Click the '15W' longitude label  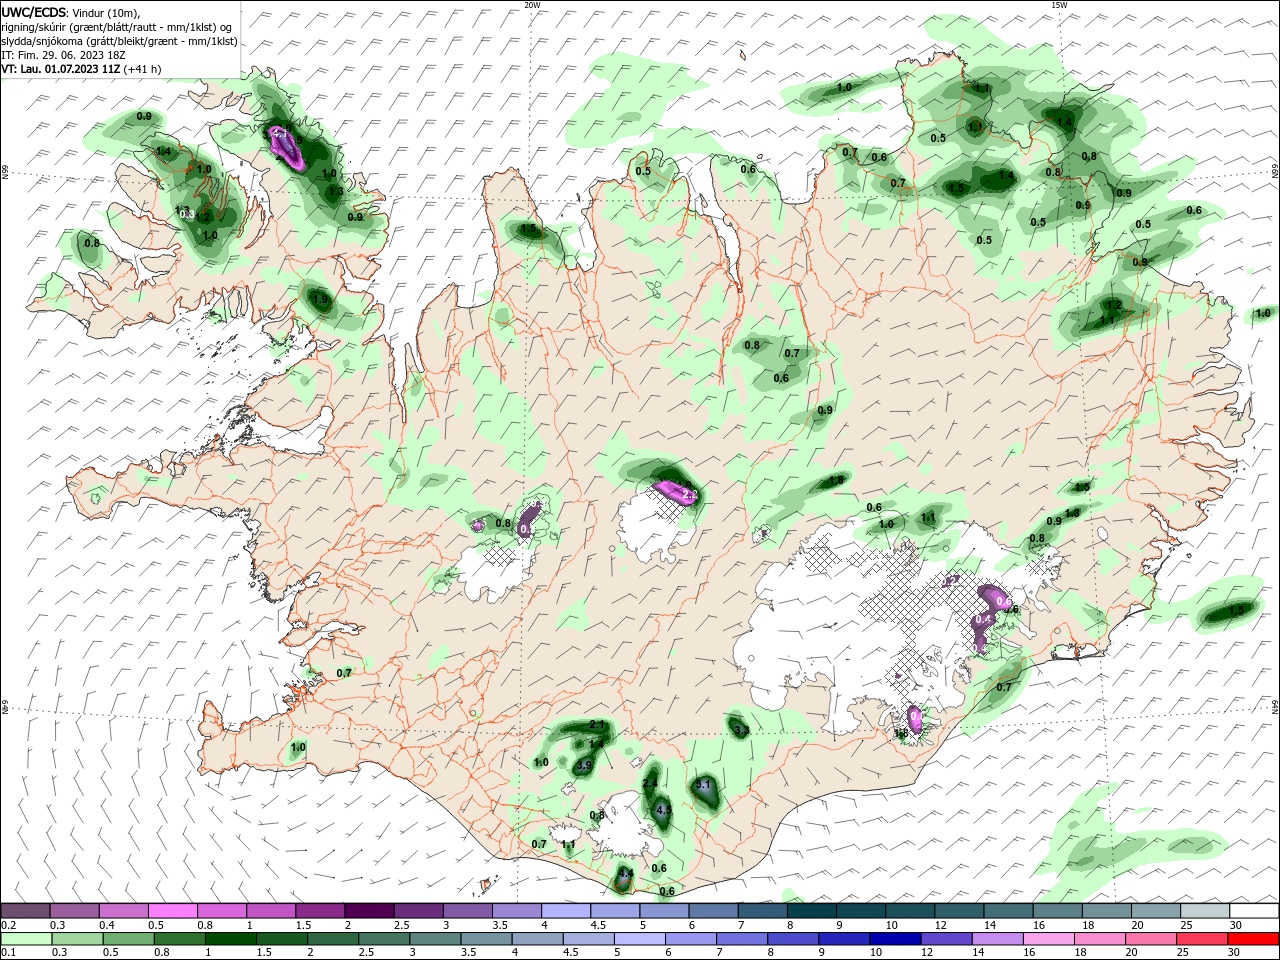1059,5
